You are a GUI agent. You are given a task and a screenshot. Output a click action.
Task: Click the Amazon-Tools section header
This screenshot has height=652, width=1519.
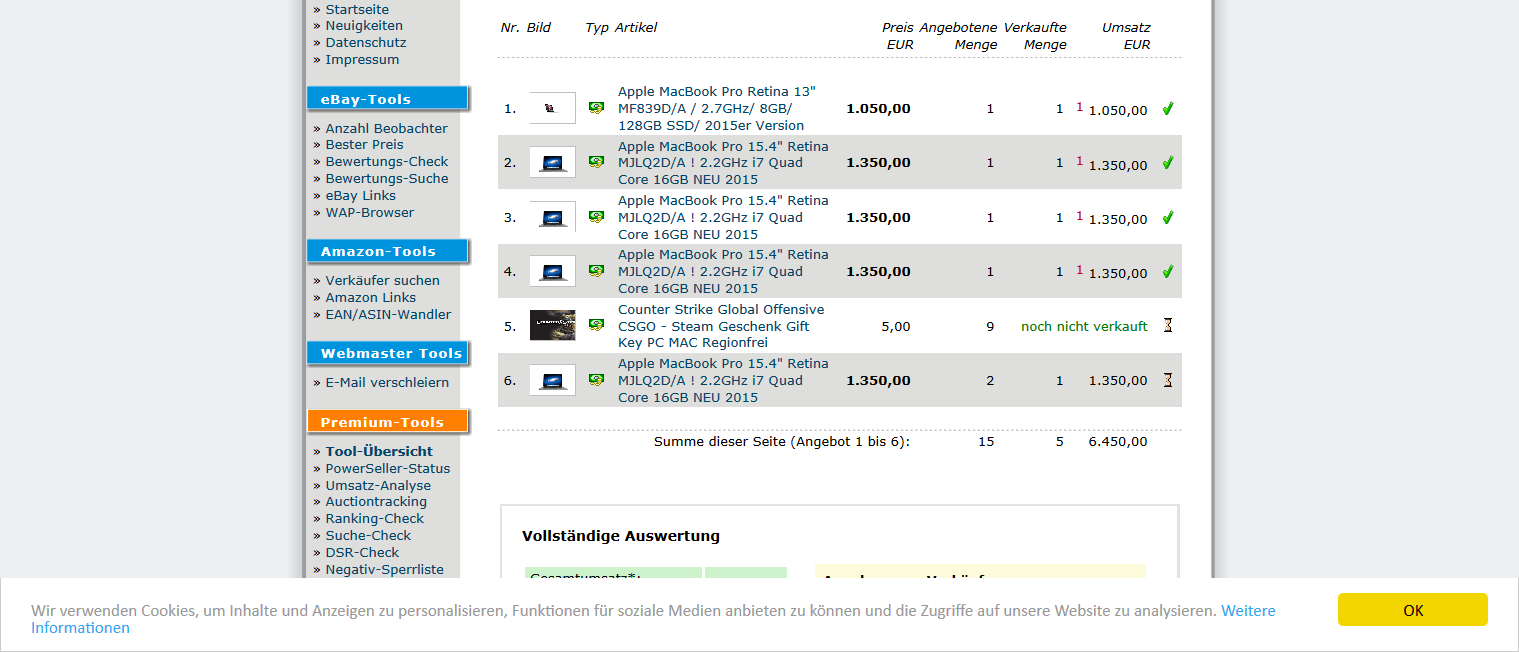[x=387, y=251]
